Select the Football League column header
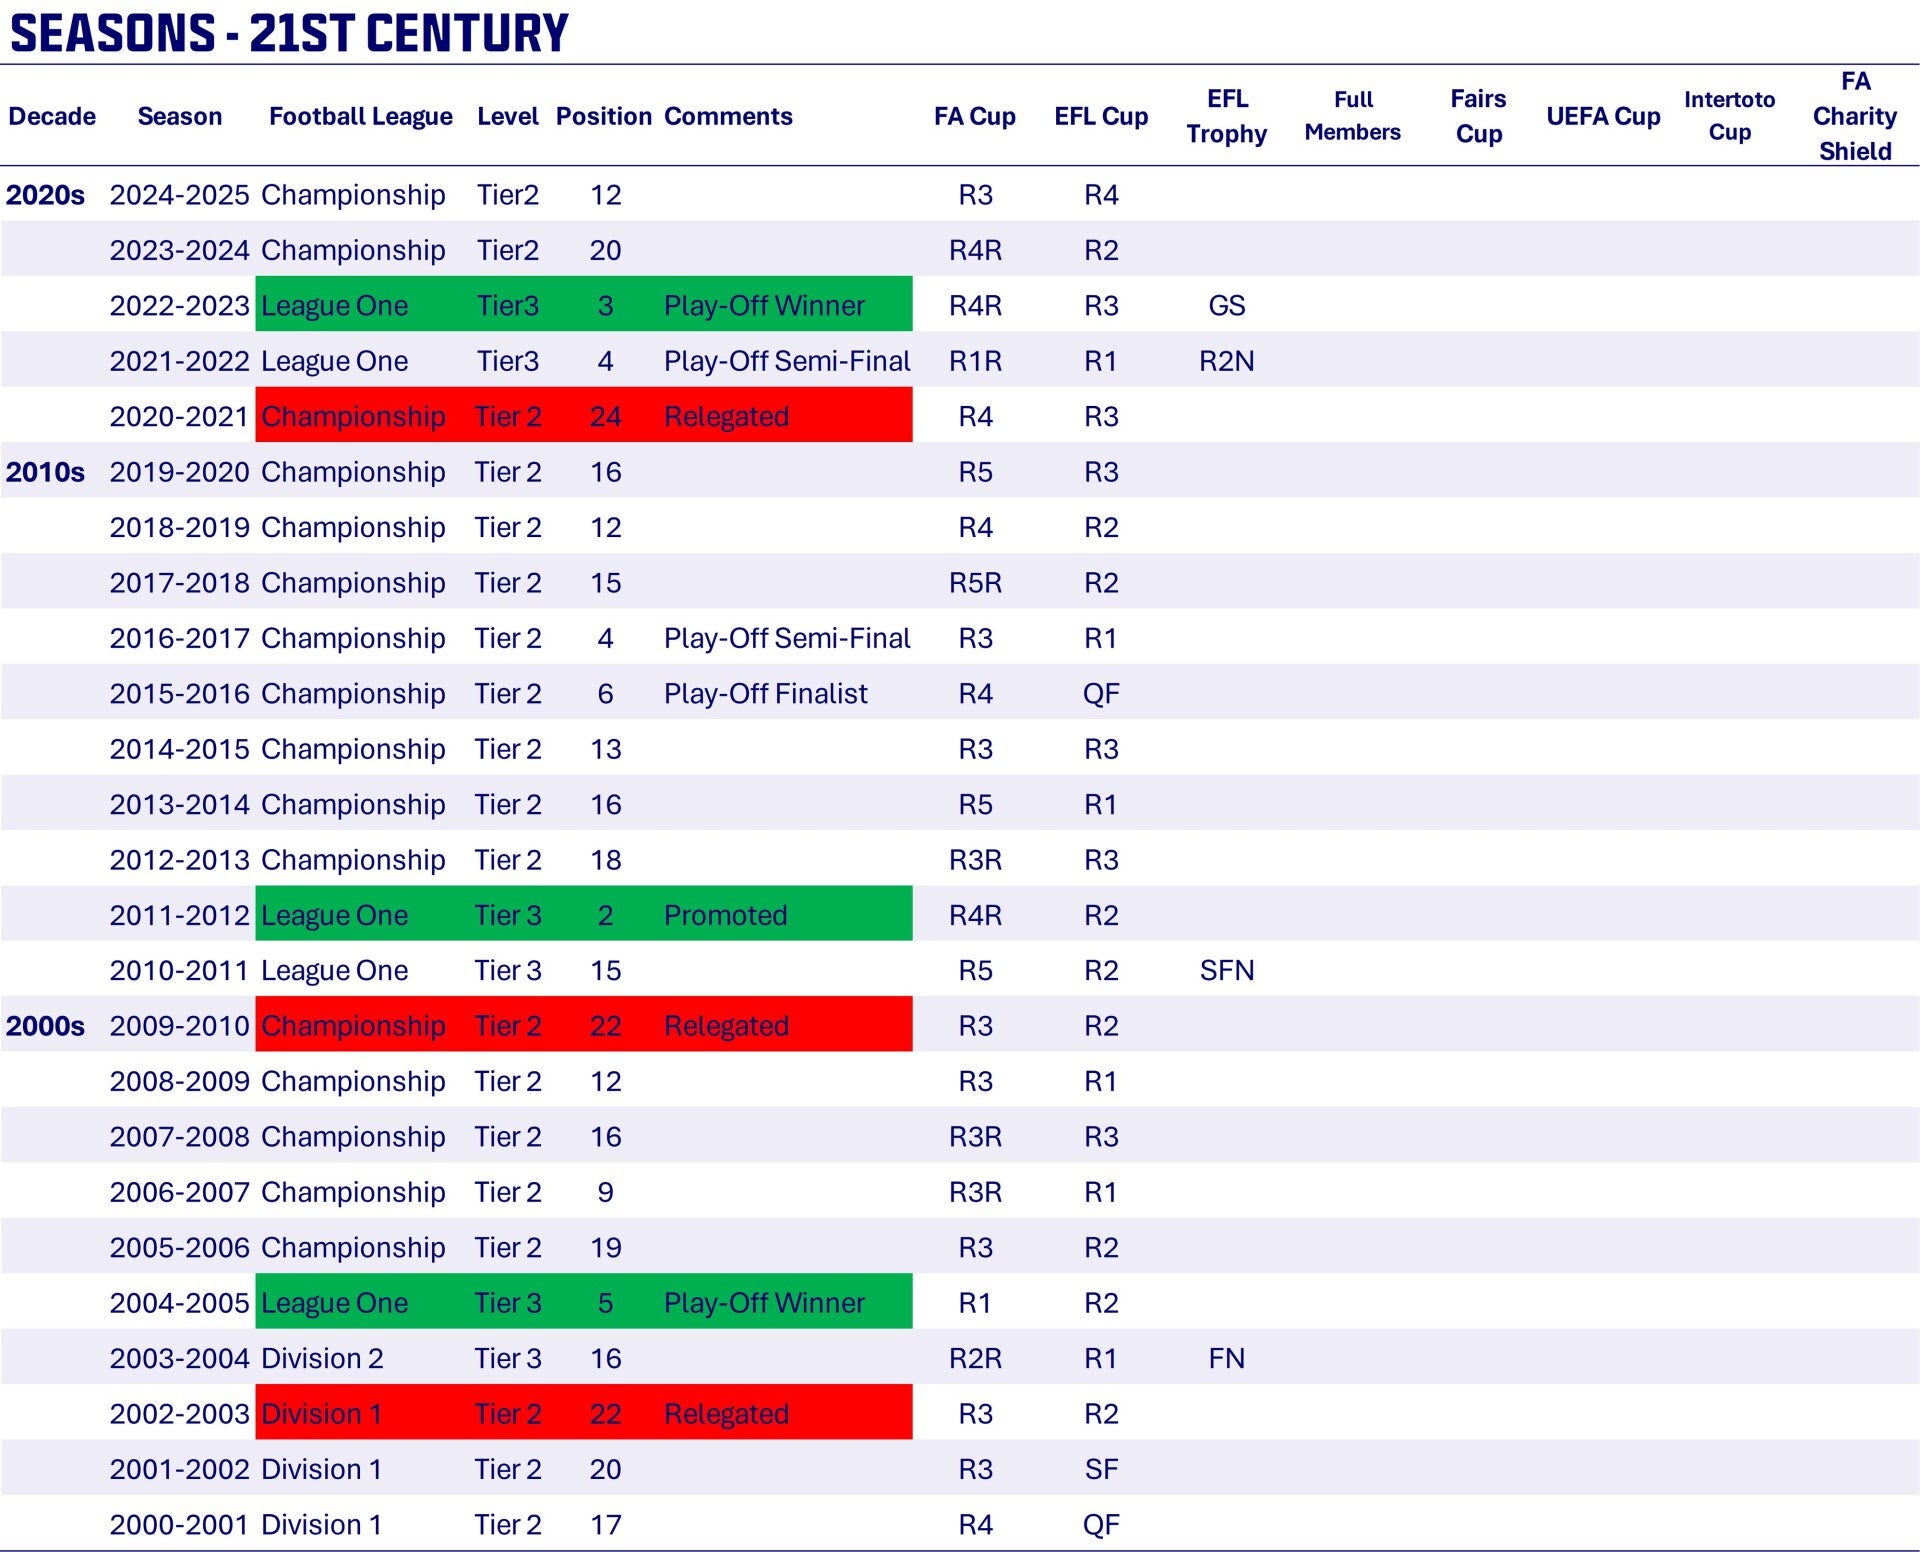This screenshot has width=1920, height=1552. pyautogui.click(x=361, y=116)
